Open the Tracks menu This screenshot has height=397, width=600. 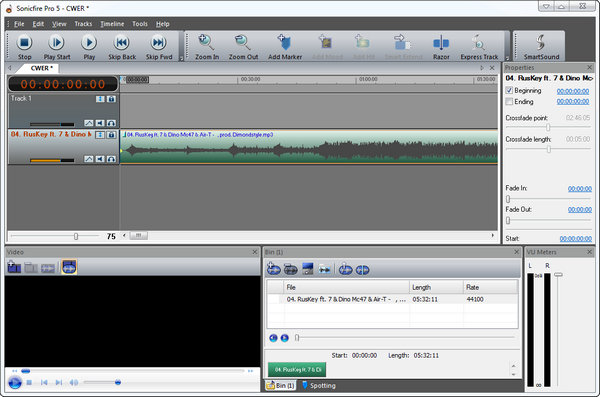point(83,24)
